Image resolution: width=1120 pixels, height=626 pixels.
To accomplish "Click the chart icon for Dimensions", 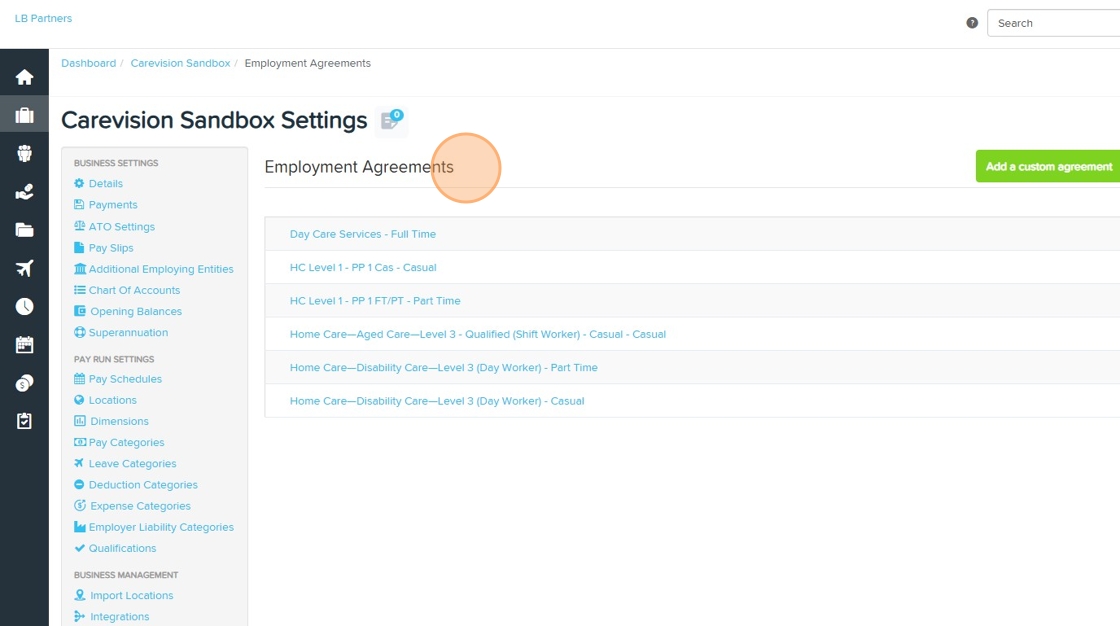I will [80, 421].
